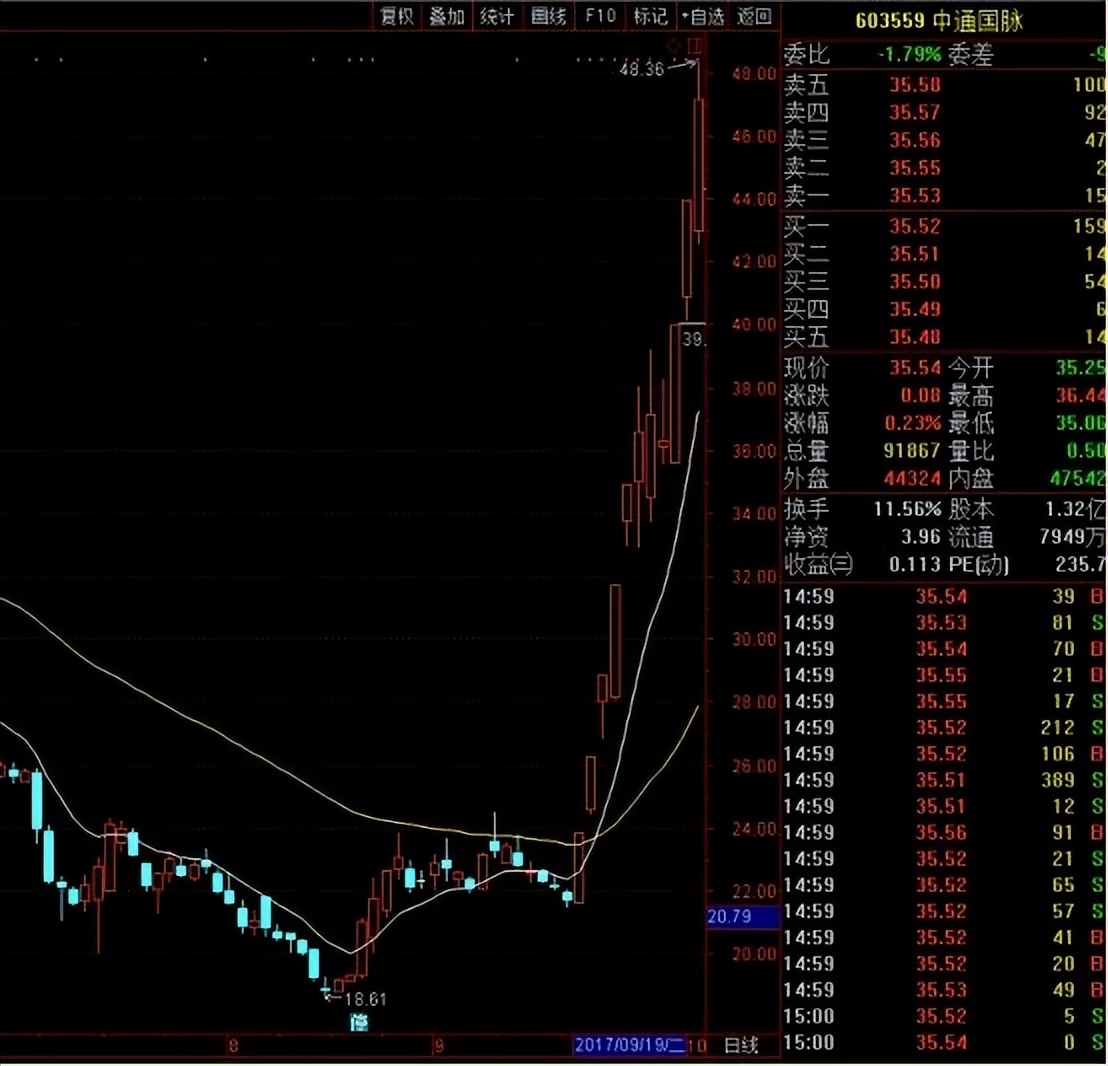This screenshot has height=1066, width=1108.
Task: Click the 18.61 low price annotation
Action: pyautogui.click(x=365, y=999)
